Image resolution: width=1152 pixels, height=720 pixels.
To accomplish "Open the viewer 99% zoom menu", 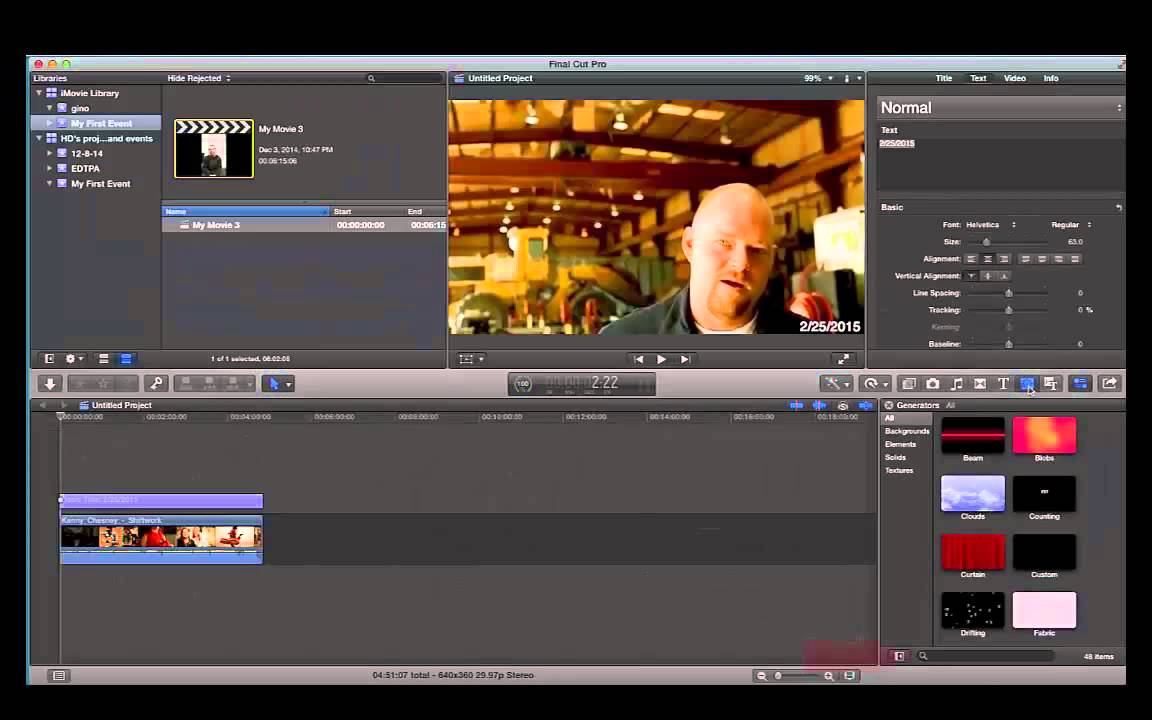I will click(818, 78).
